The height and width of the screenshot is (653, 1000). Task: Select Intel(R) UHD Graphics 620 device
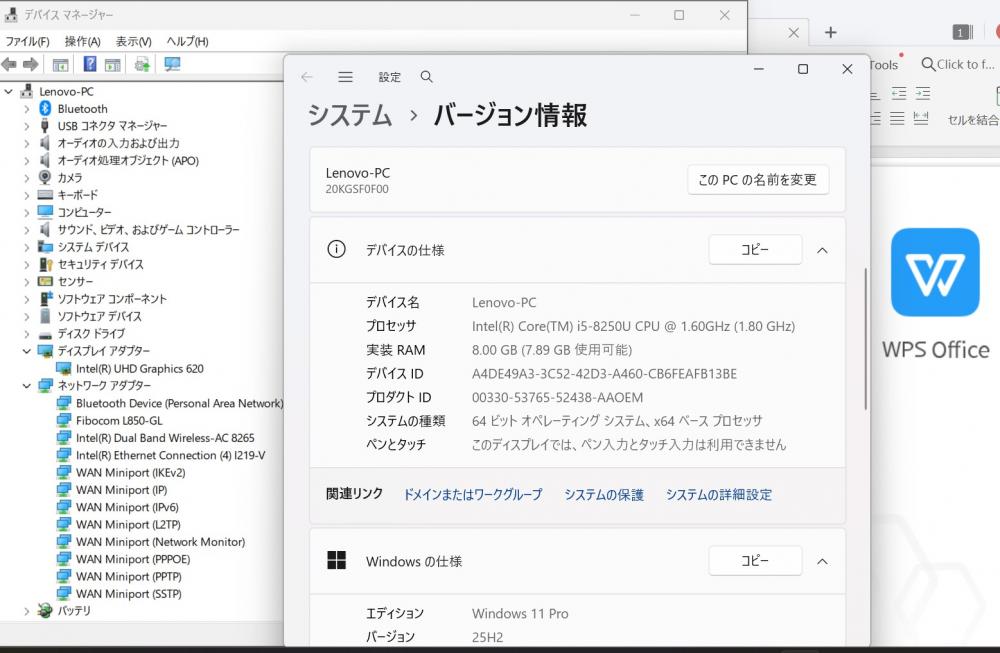[x=139, y=369]
